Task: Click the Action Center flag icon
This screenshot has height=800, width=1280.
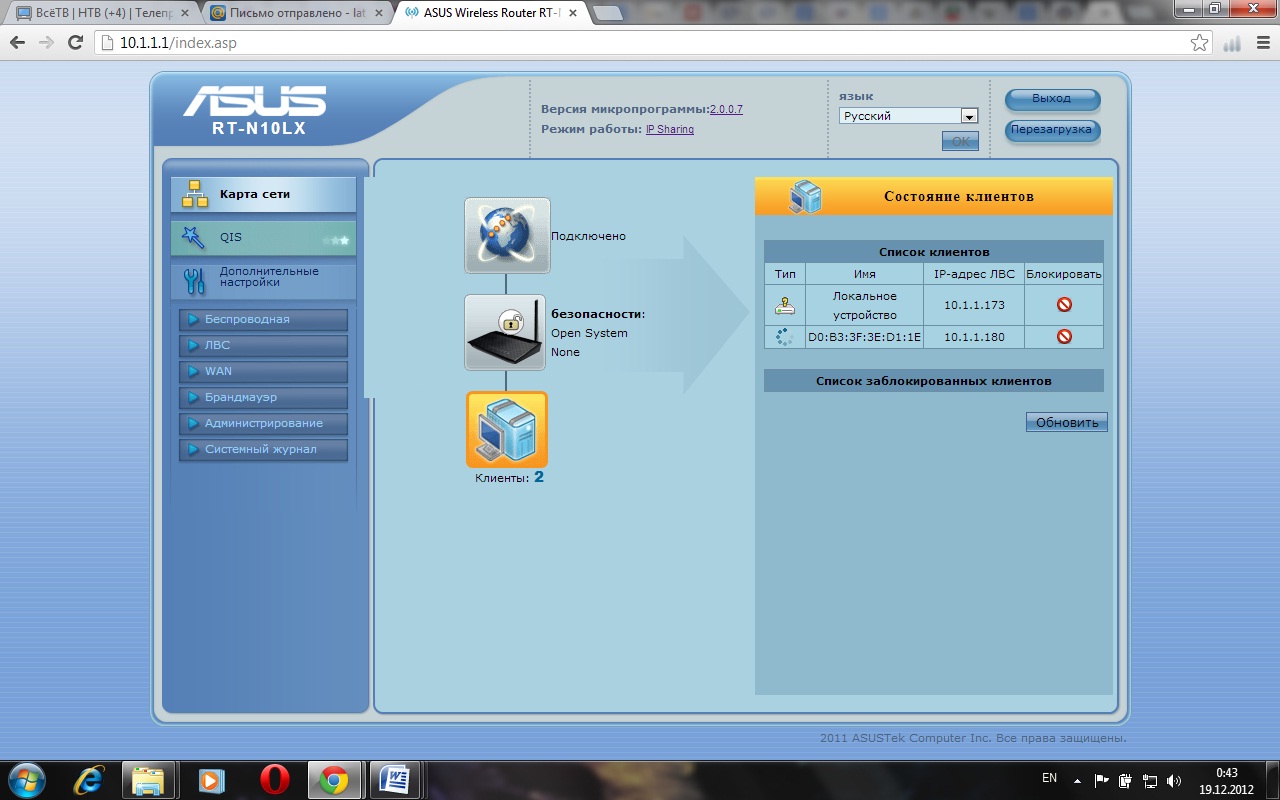Action: click(x=1102, y=780)
